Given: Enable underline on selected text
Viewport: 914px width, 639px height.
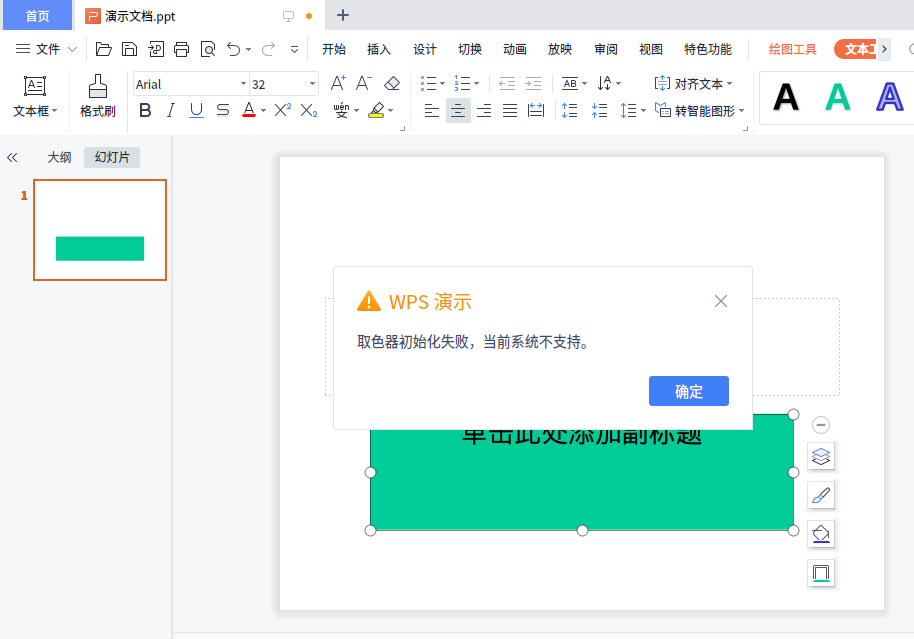Looking at the screenshot, I should tap(196, 111).
